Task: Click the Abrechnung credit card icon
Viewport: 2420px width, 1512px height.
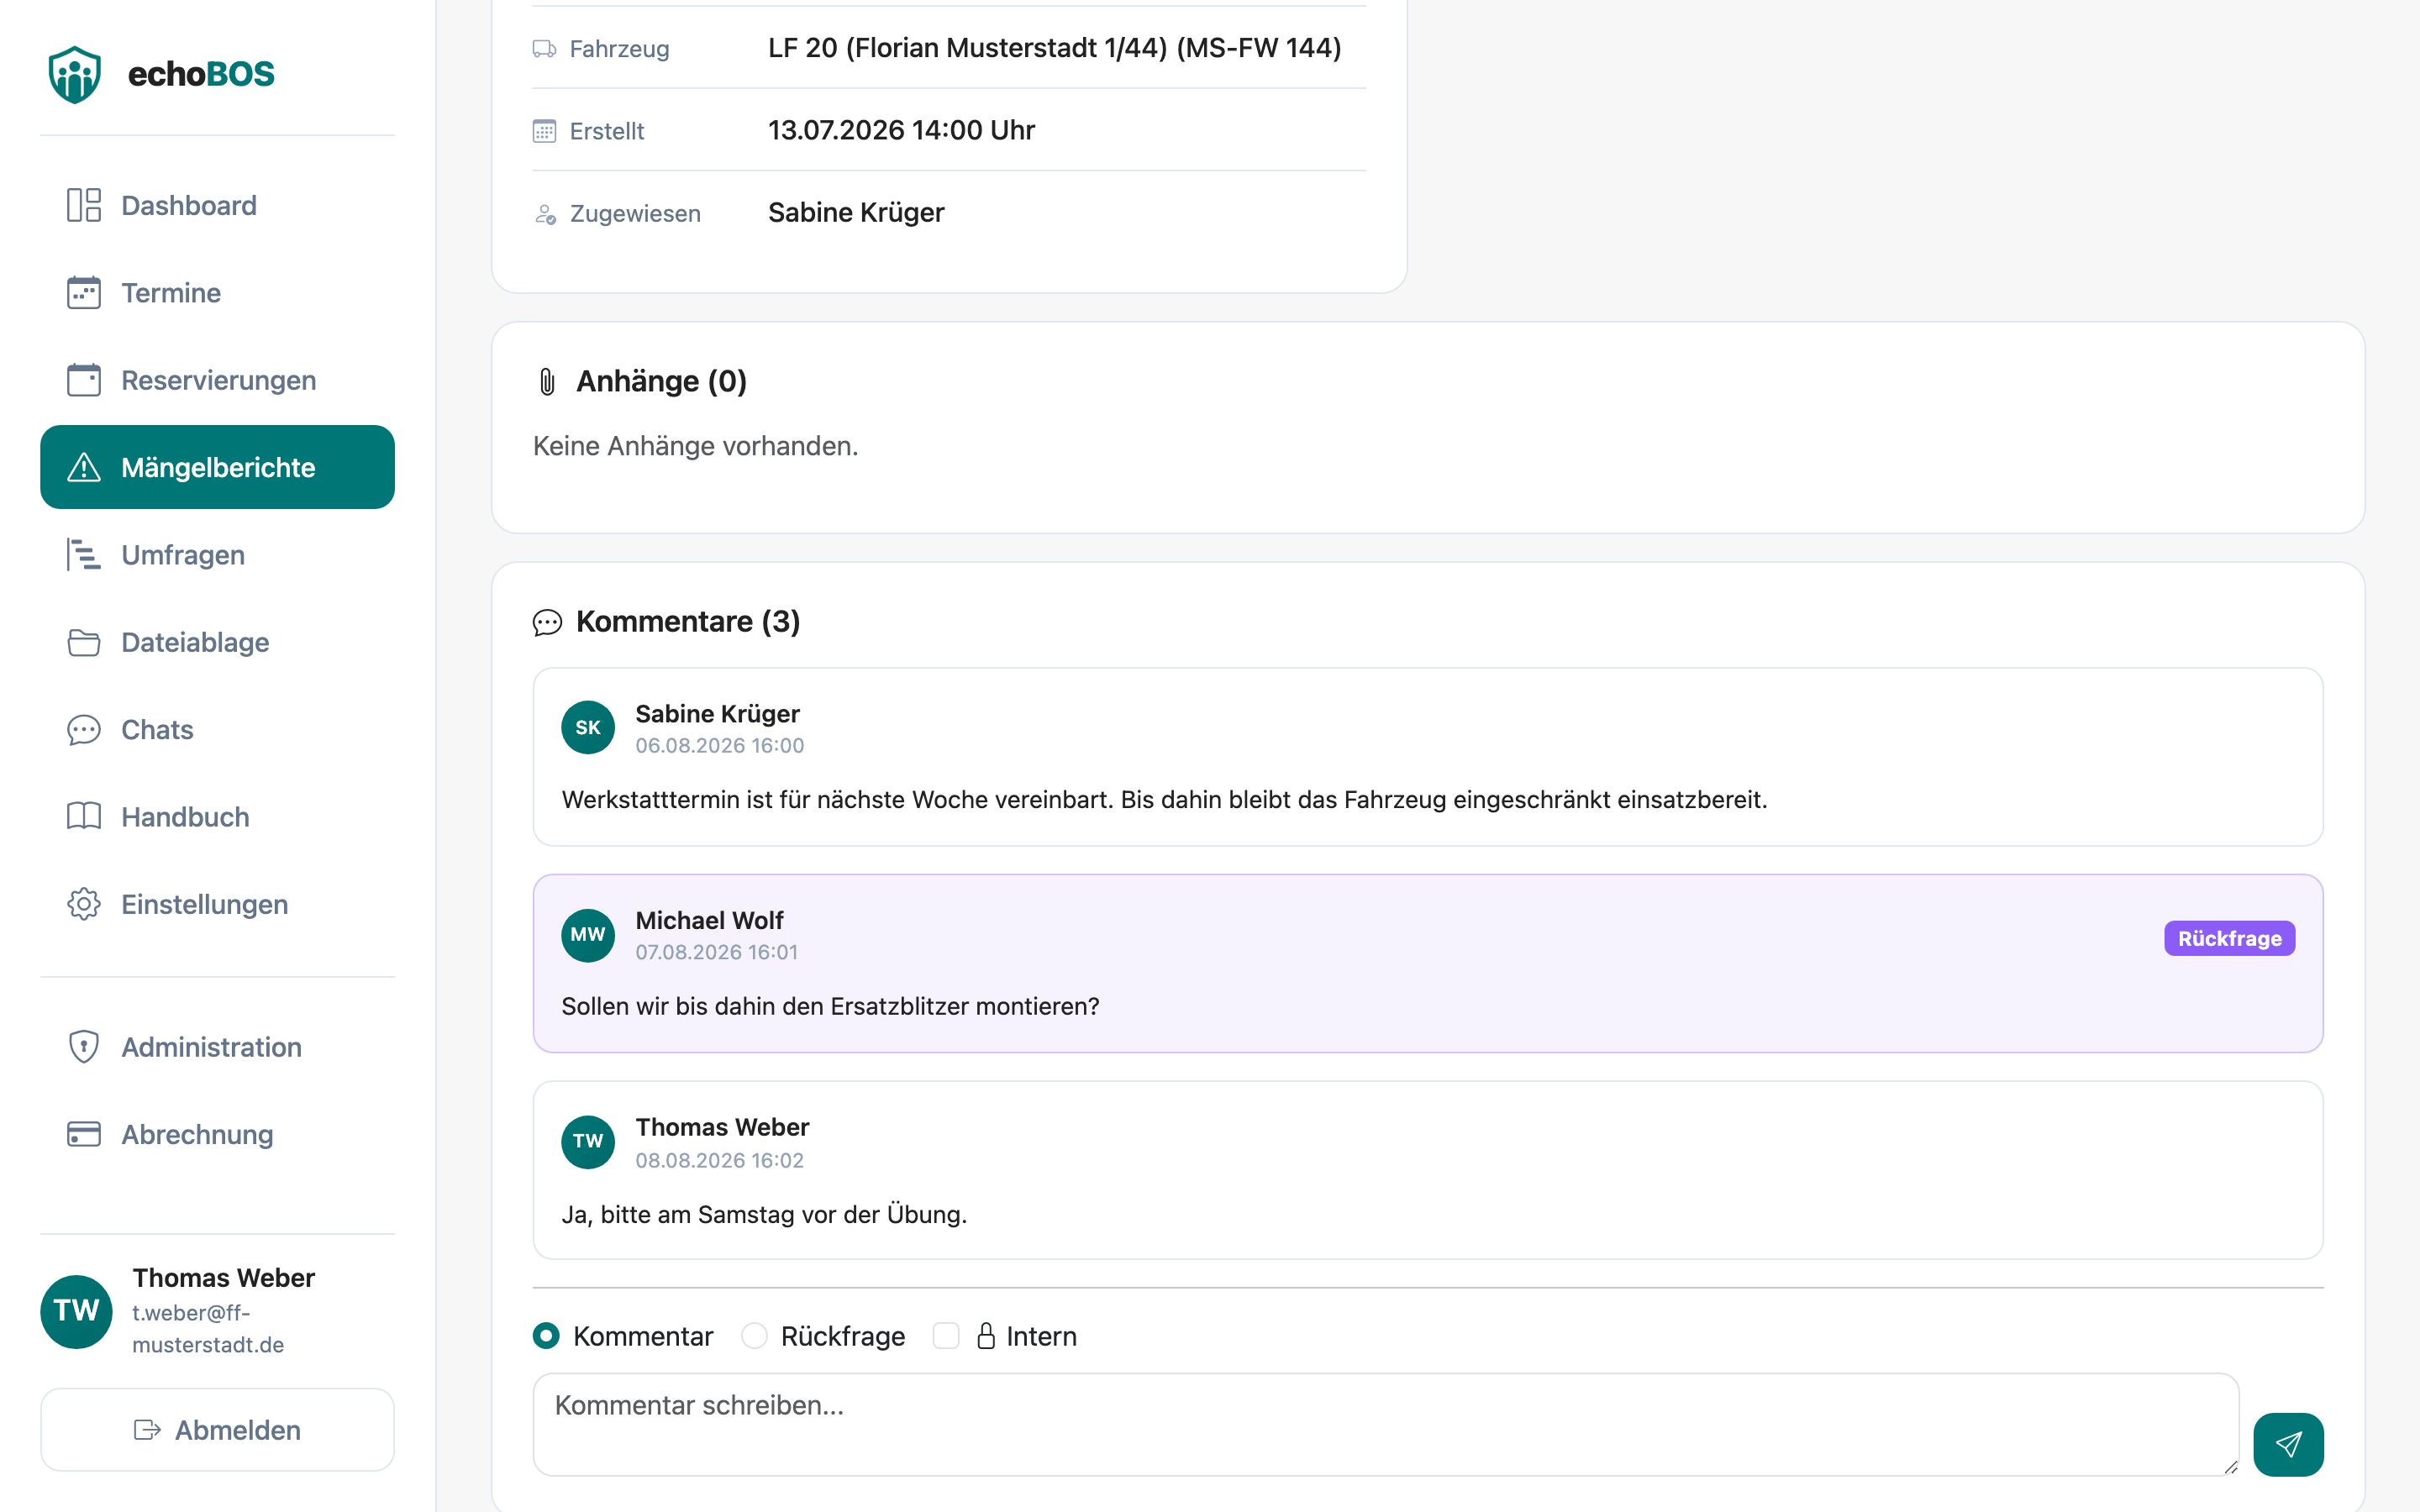Action: 84,1134
